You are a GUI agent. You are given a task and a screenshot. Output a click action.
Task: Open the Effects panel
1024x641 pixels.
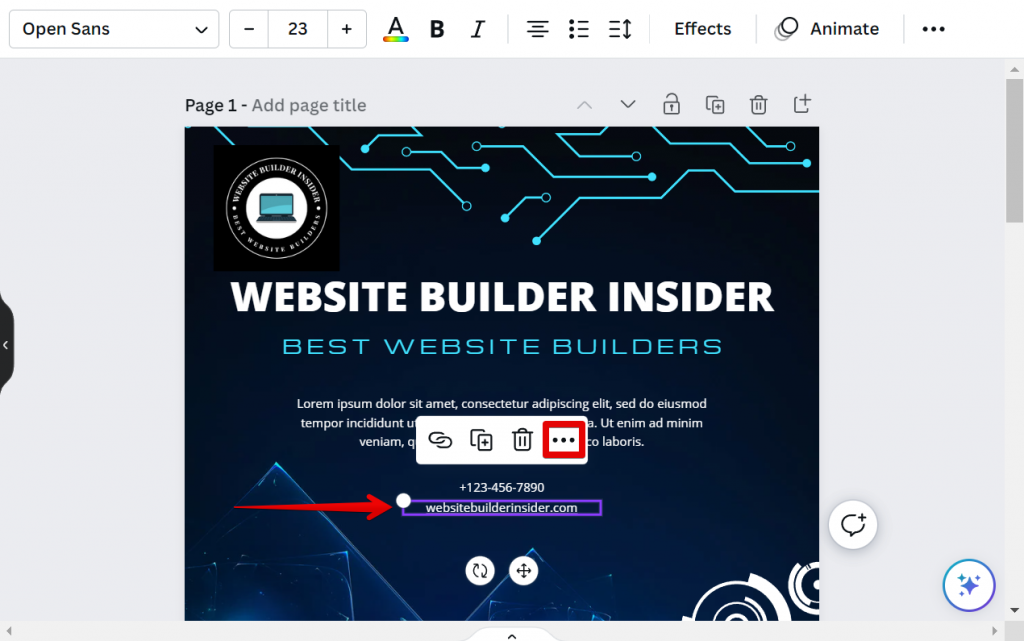(702, 29)
